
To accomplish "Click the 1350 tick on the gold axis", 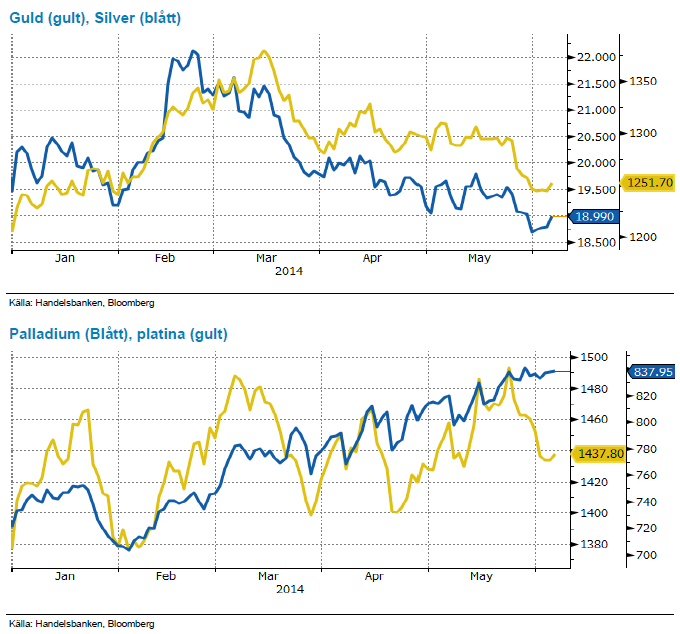I will [642, 81].
